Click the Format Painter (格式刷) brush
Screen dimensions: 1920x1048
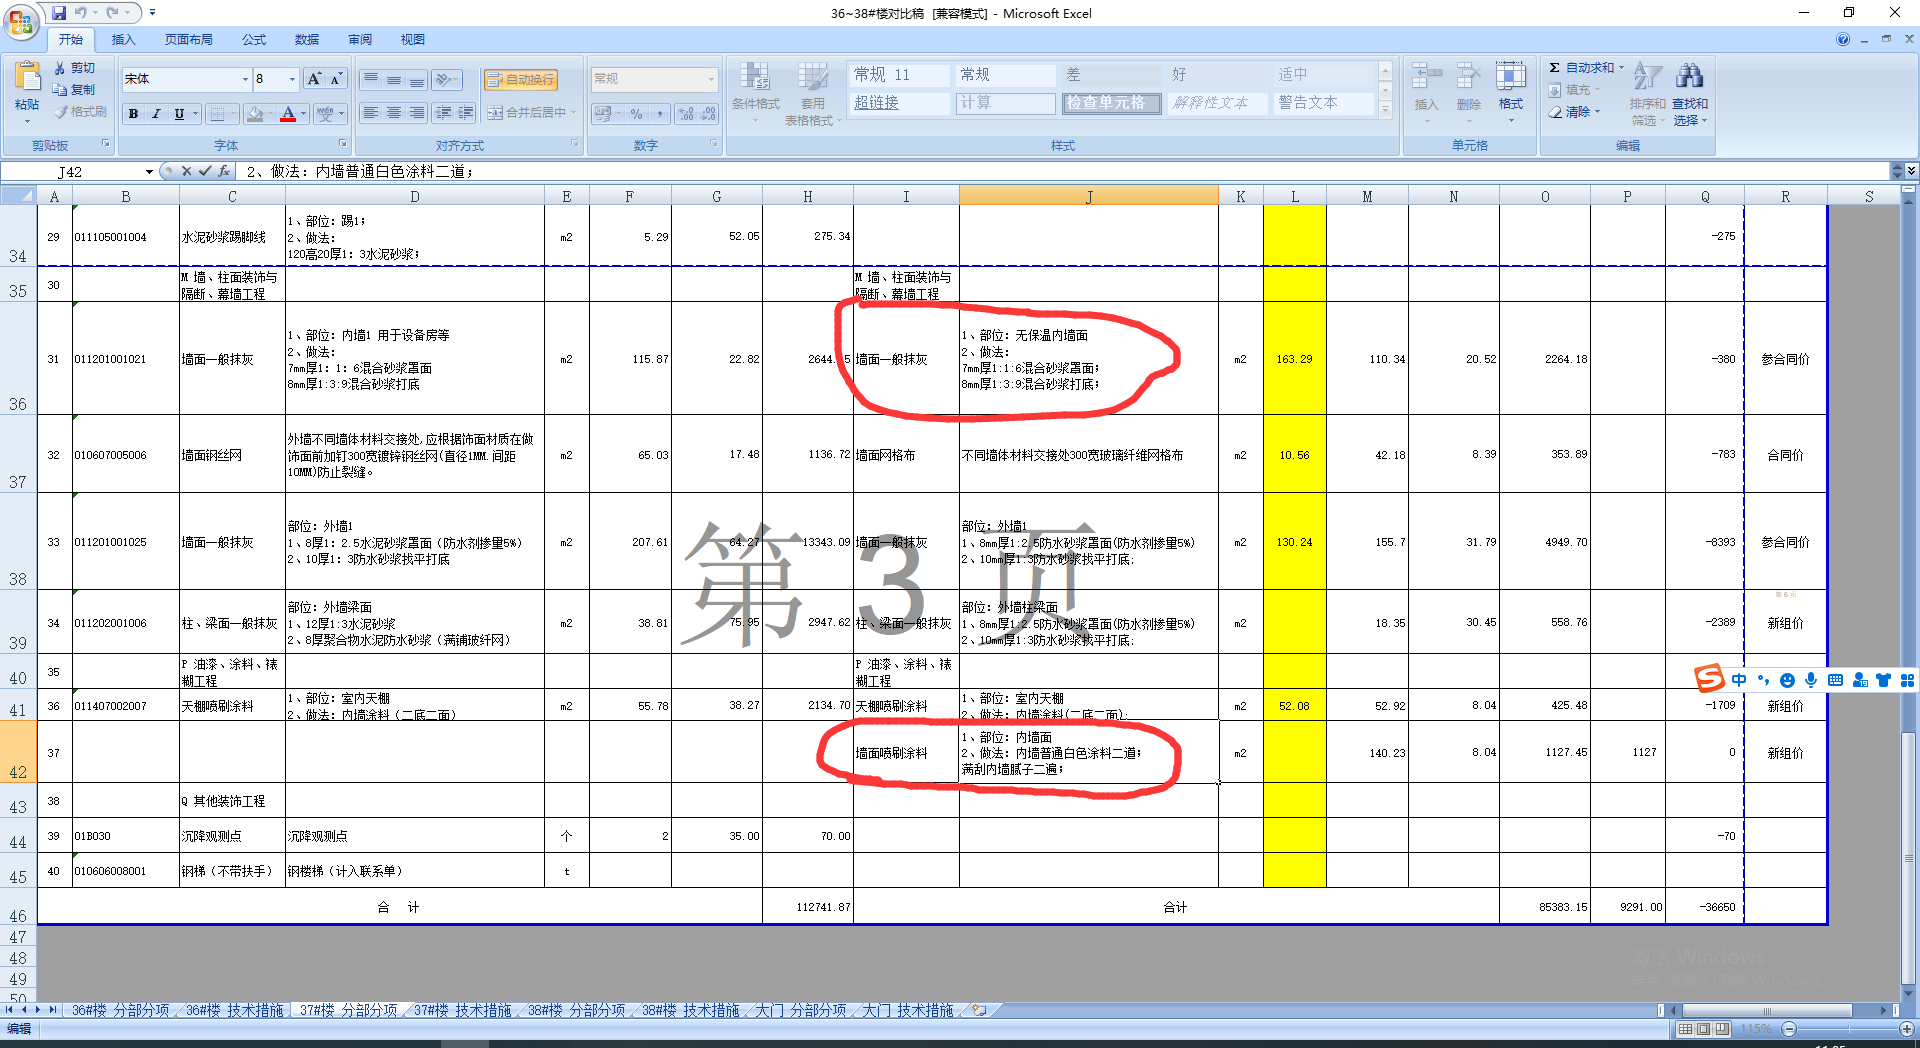coord(82,112)
